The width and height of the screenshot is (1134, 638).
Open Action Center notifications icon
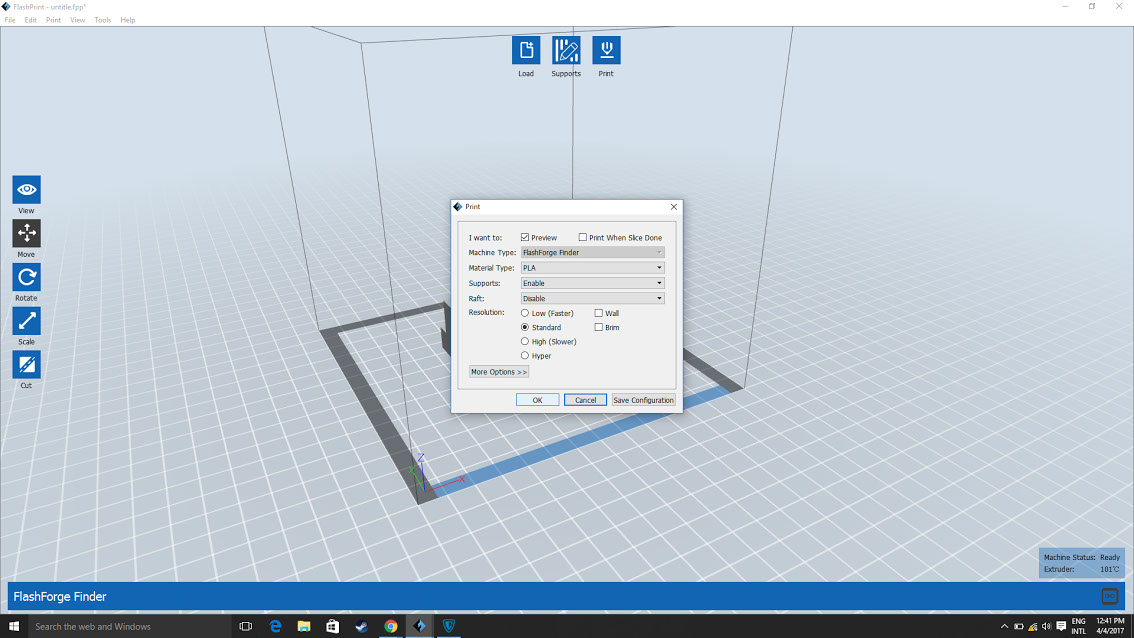tap(1061, 626)
